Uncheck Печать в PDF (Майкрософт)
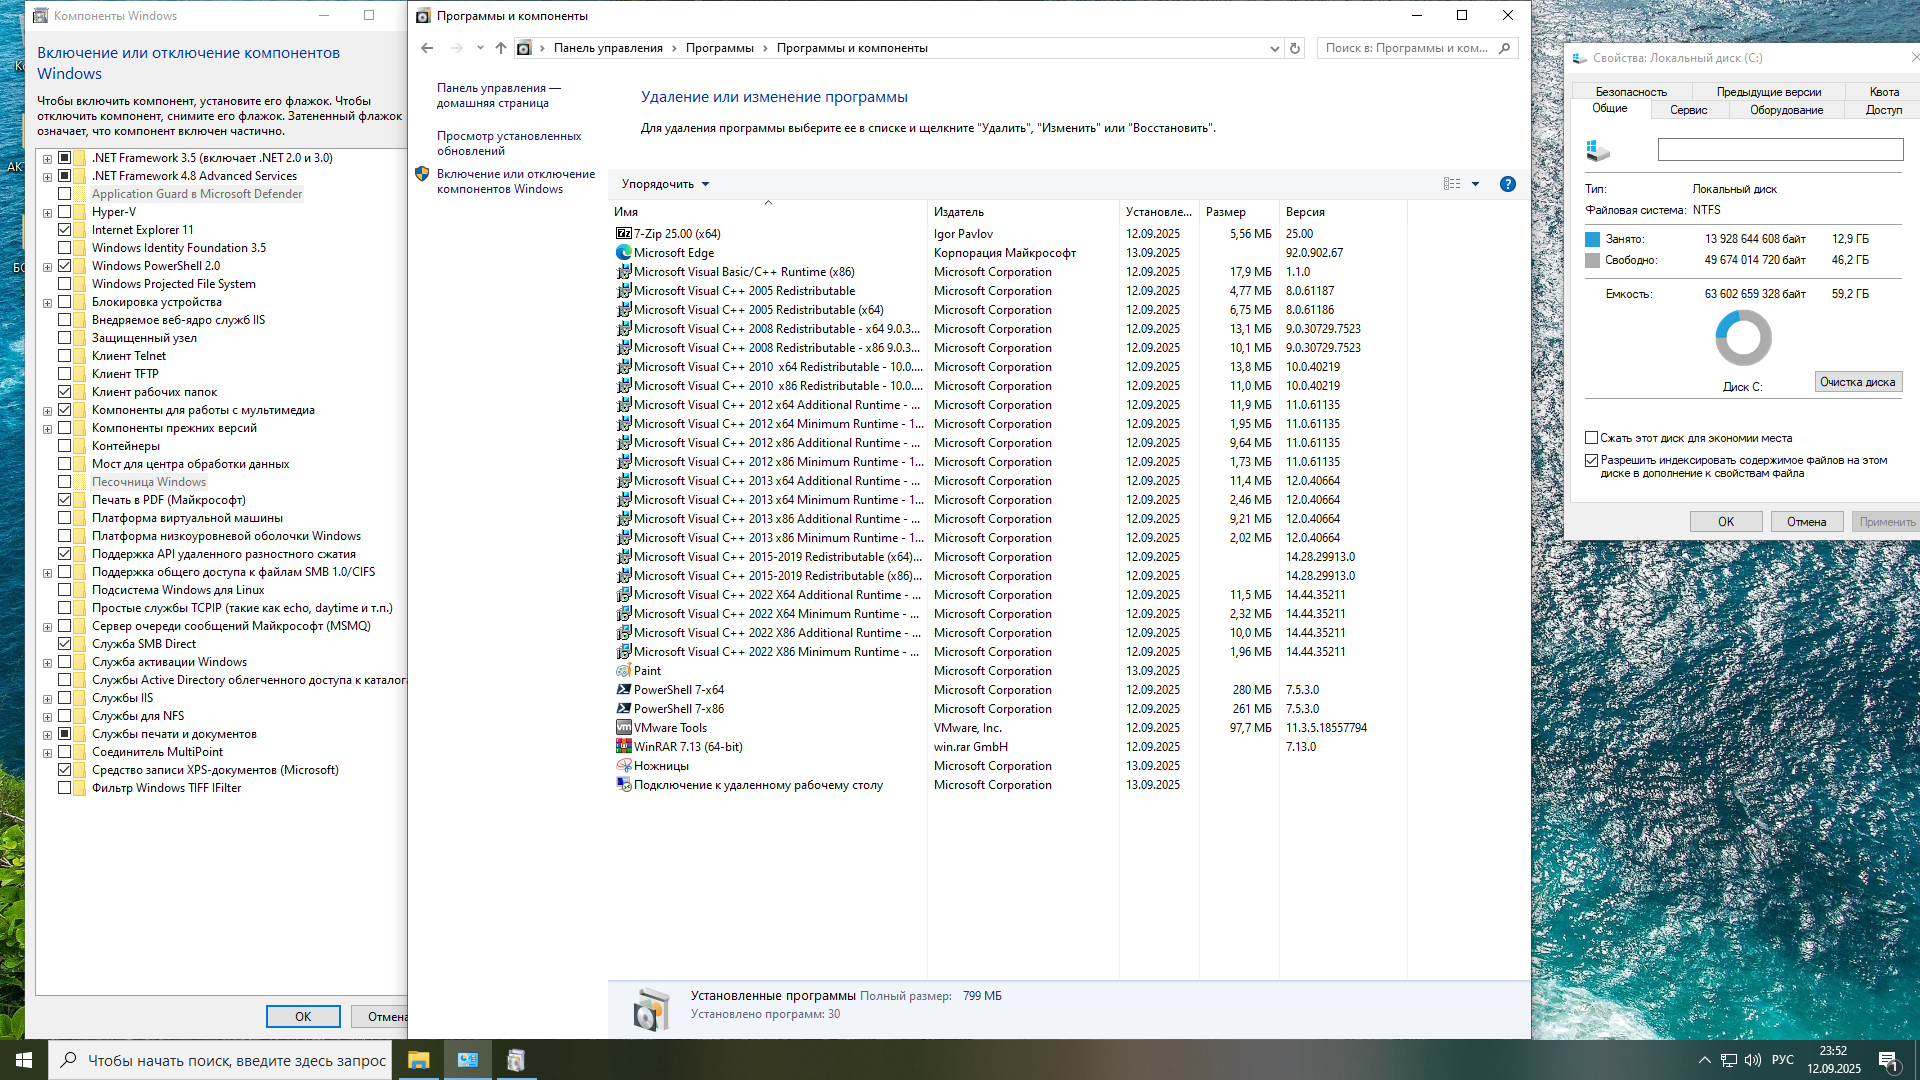This screenshot has width=1920, height=1080. pos(65,500)
